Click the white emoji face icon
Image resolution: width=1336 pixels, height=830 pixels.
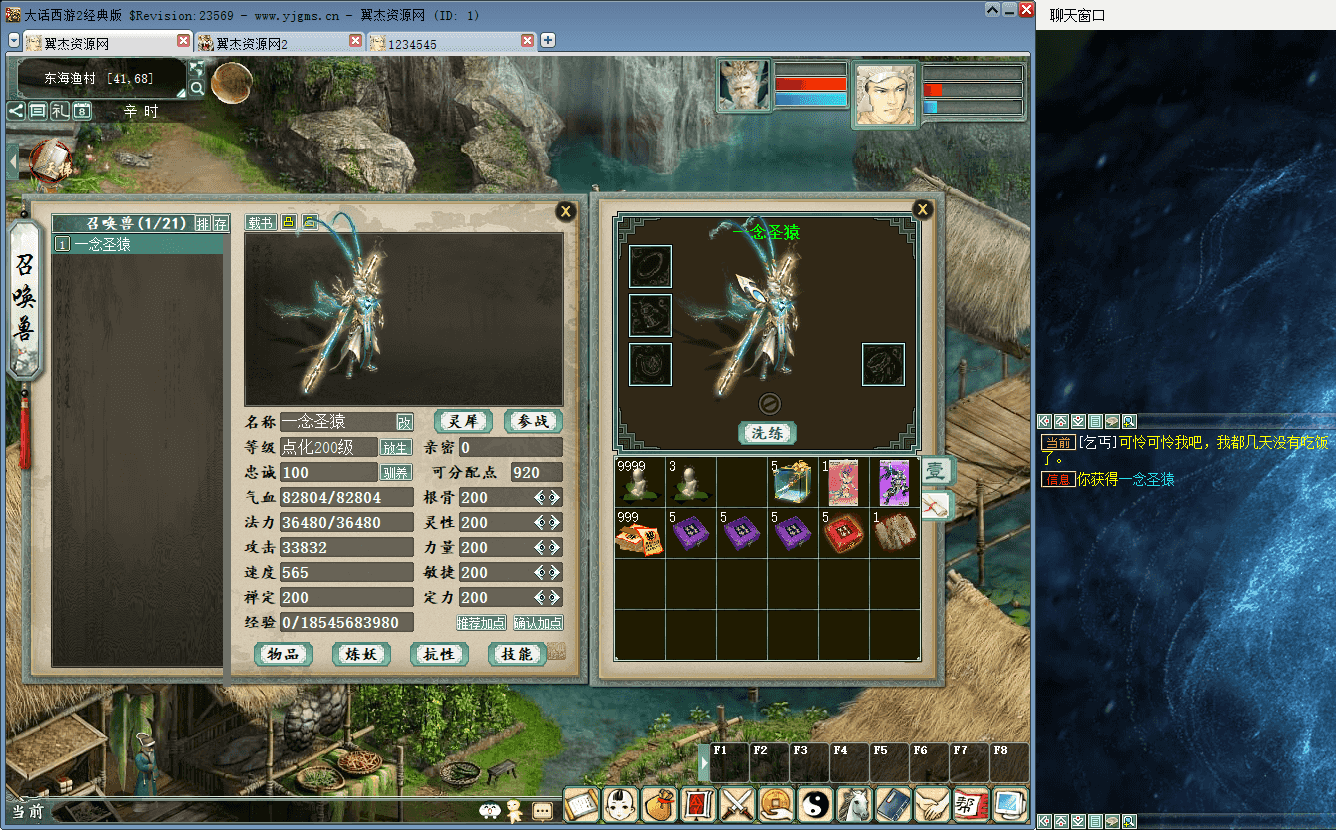click(x=490, y=810)
